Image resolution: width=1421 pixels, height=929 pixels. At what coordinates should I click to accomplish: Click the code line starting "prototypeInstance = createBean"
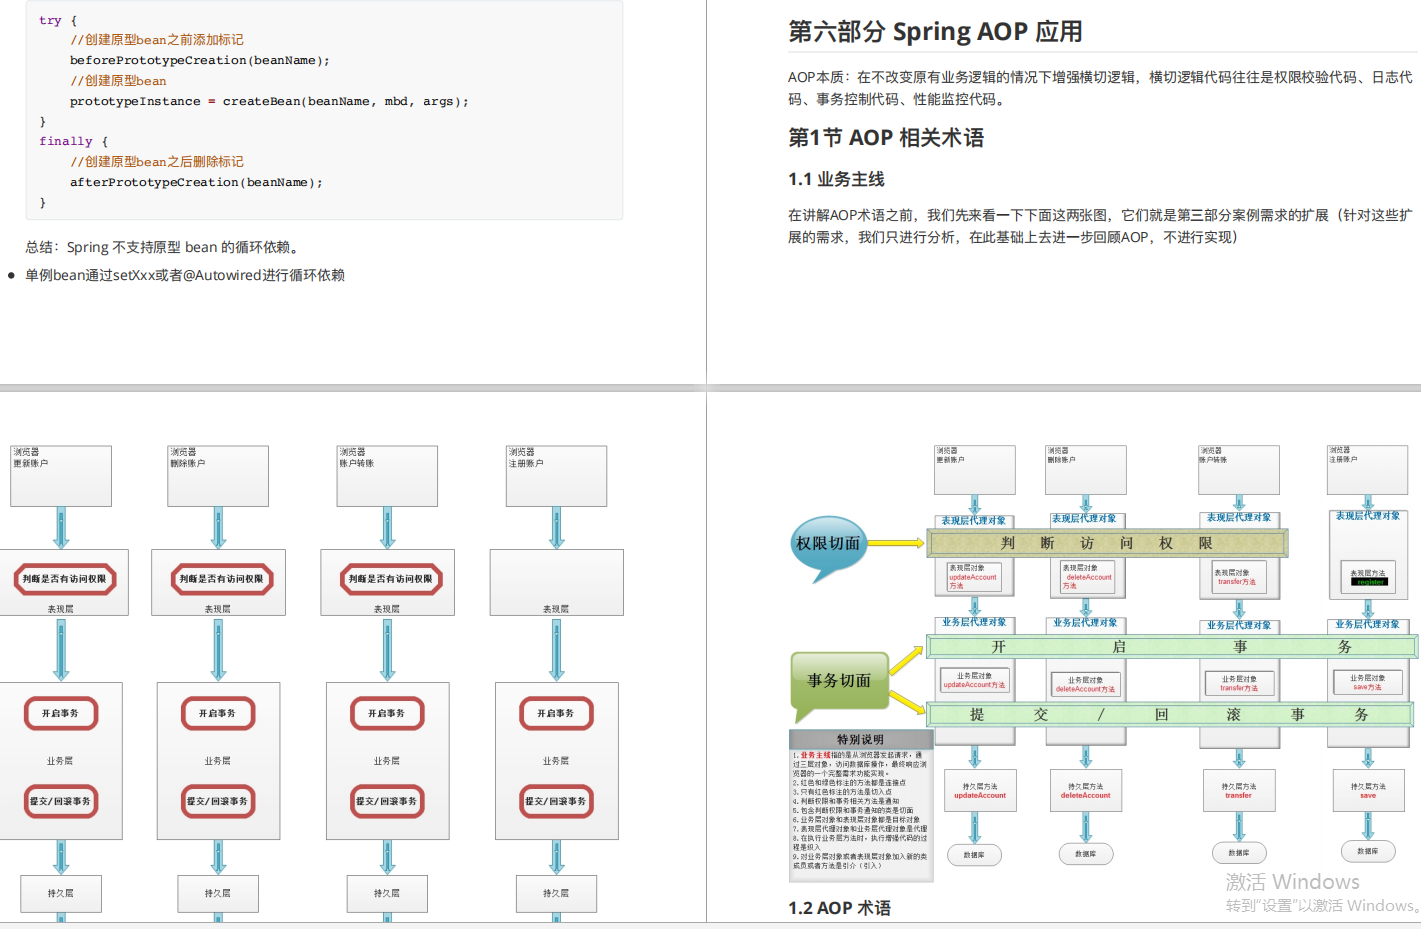tap(268, 101)
